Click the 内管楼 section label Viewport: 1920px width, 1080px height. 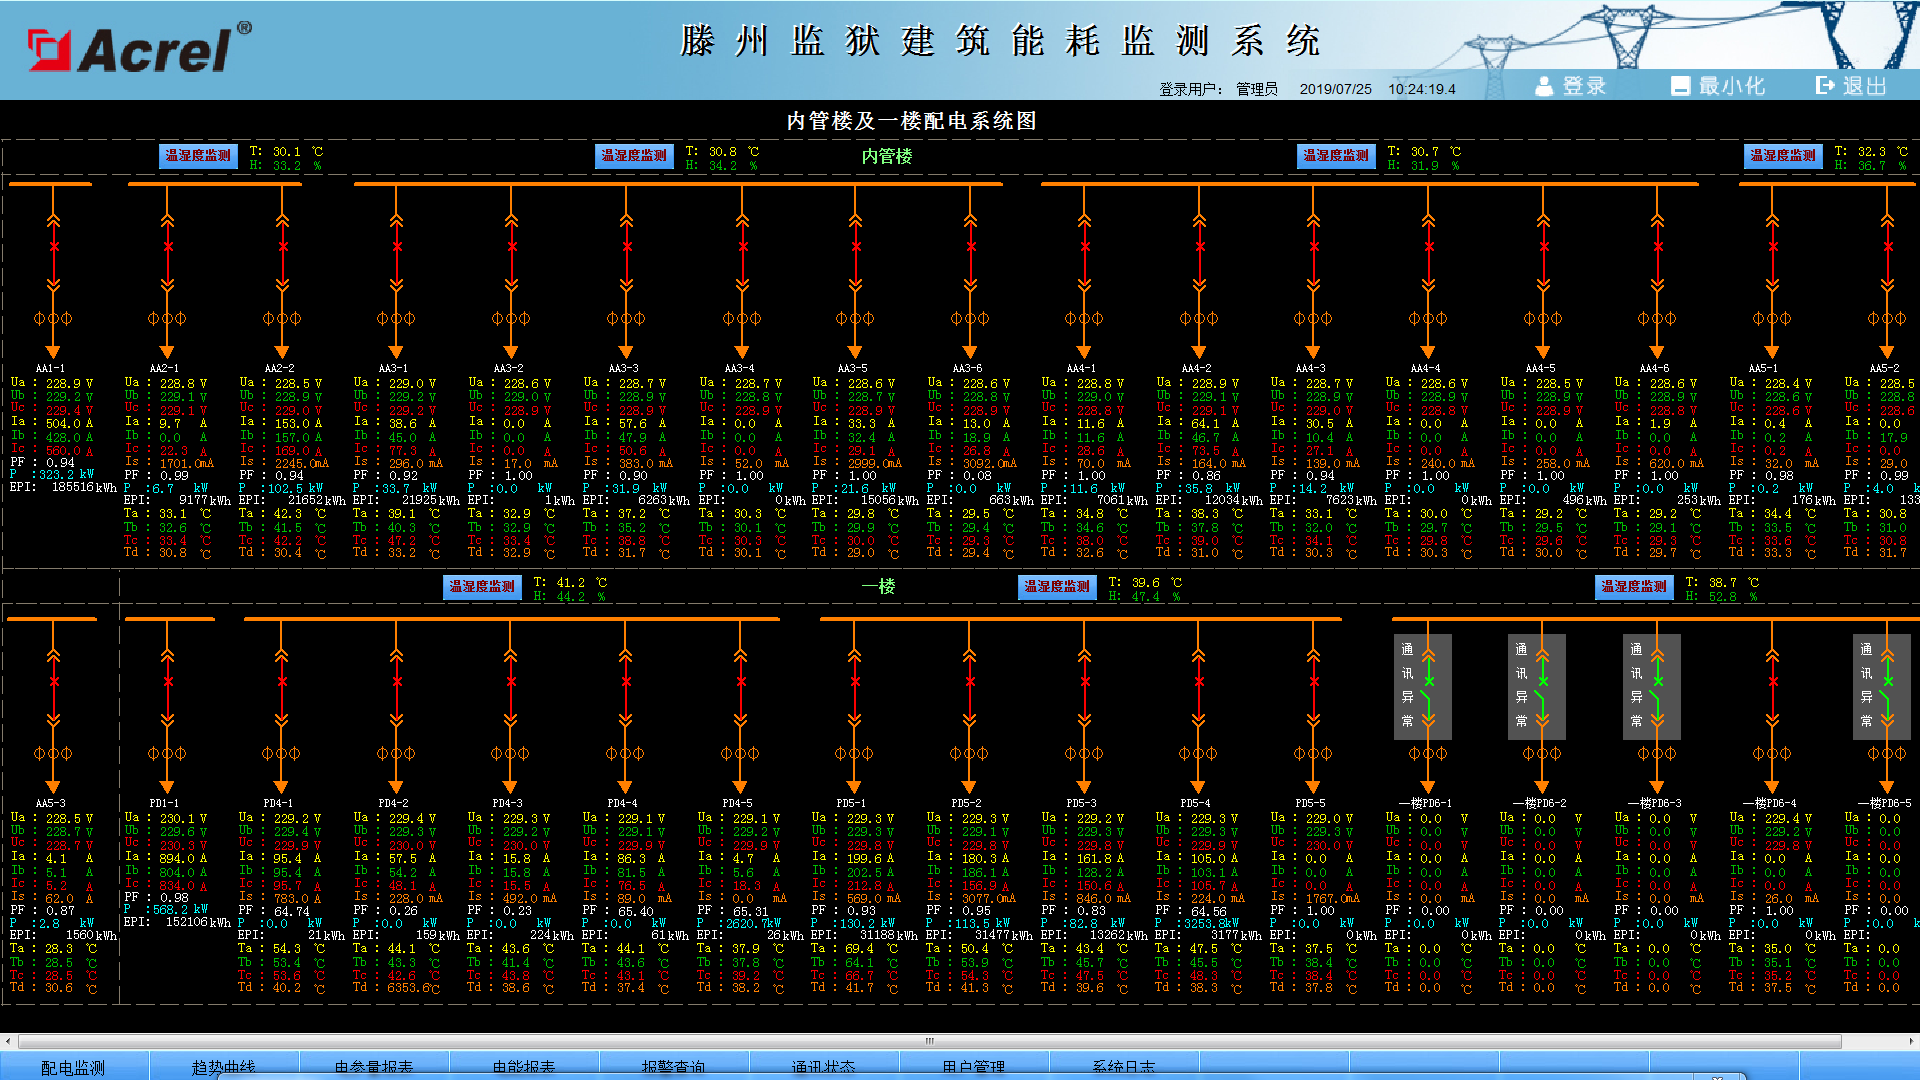pyautogui.click(x=887, y=156)
